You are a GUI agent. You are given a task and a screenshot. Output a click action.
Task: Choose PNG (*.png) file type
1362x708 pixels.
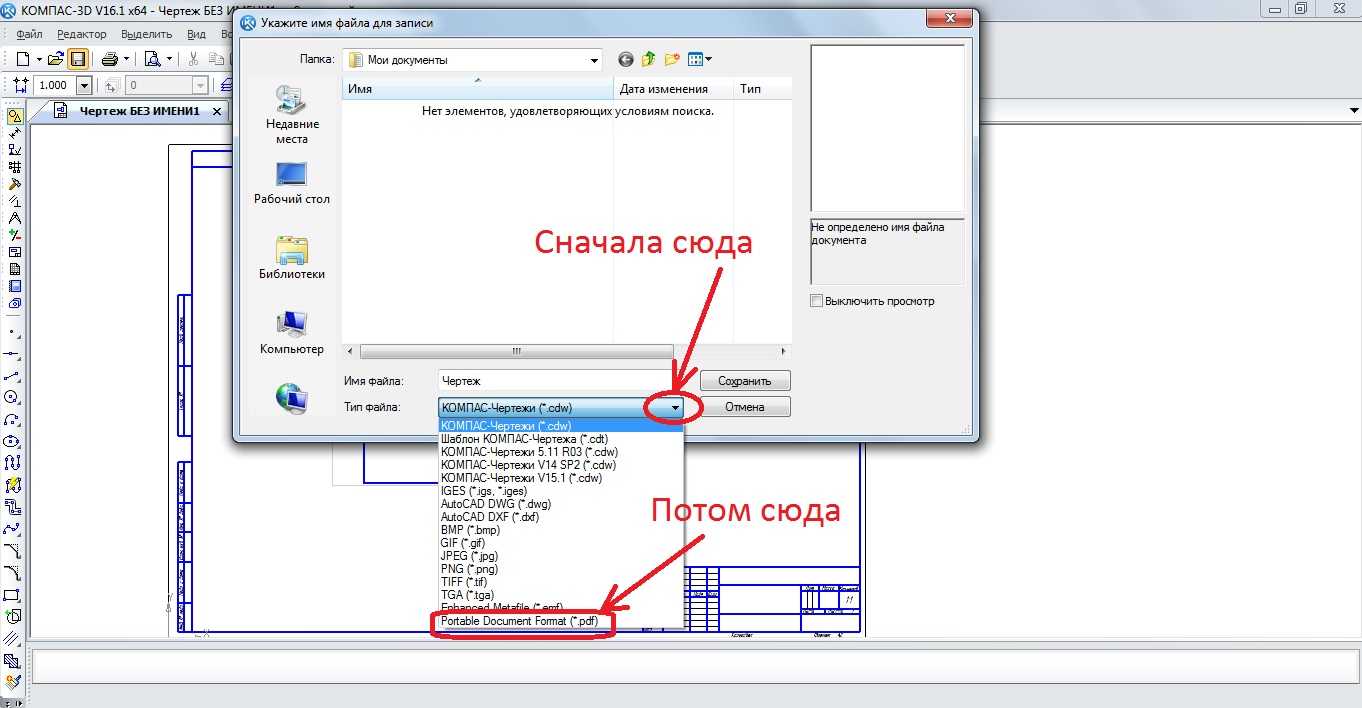click(x=468, y=569)
